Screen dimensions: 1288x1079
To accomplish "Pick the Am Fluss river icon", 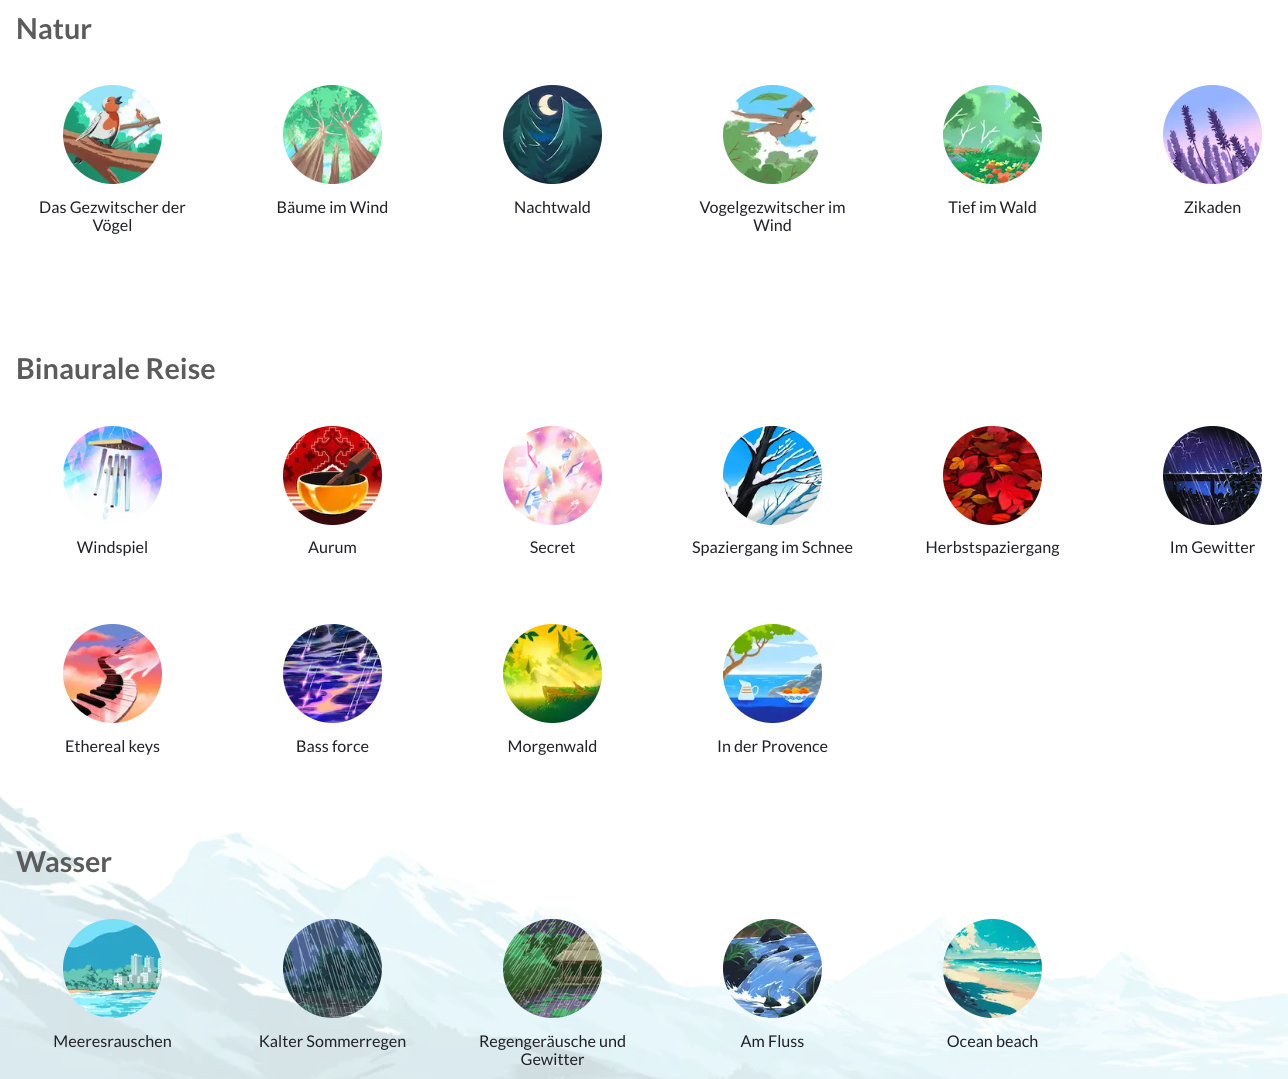I will tap(772, 968).
